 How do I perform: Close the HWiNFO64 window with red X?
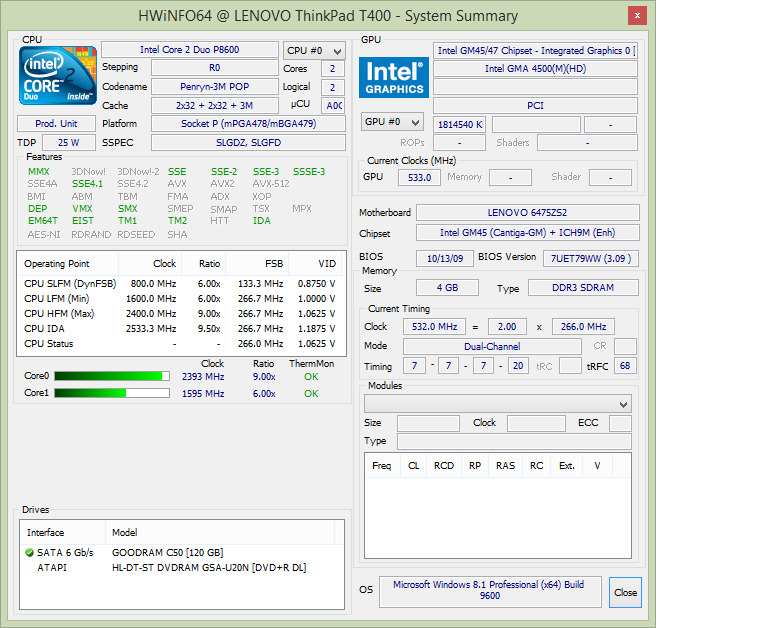click(x=637, y=15)
